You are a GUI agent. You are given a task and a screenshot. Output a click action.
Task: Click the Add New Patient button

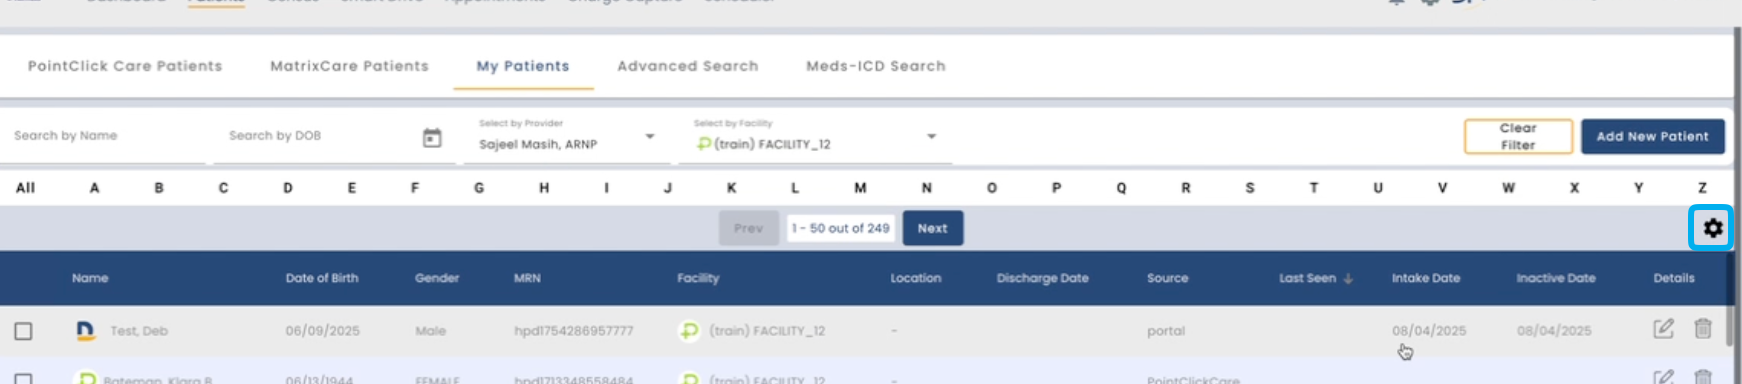click(1652, 136)
